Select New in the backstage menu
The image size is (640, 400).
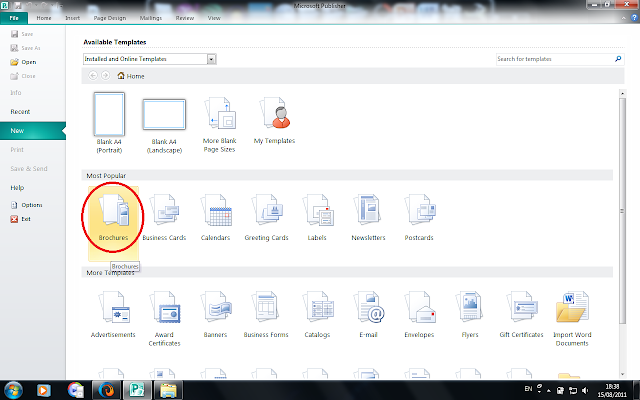[x=33, y=131]
